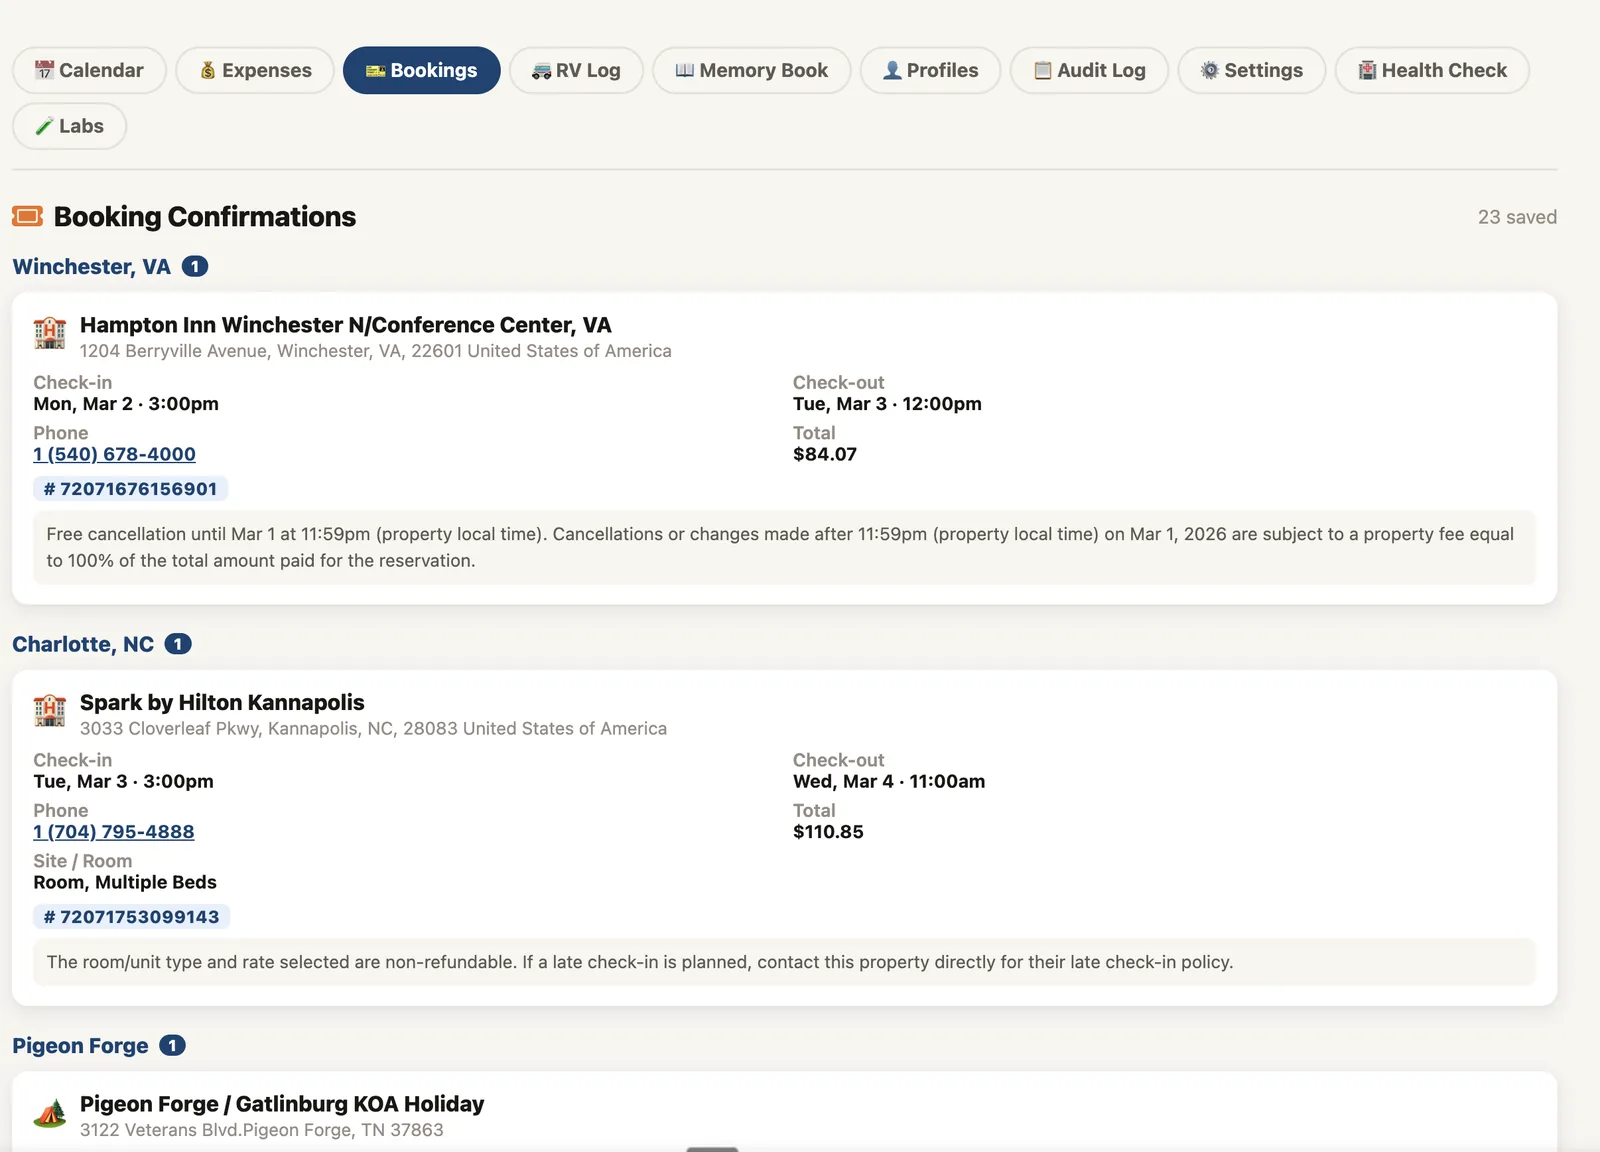This screenshot has width=1600, height=1152.
Task: Go to the Memory Book tab
Action: tap(752, 70)
